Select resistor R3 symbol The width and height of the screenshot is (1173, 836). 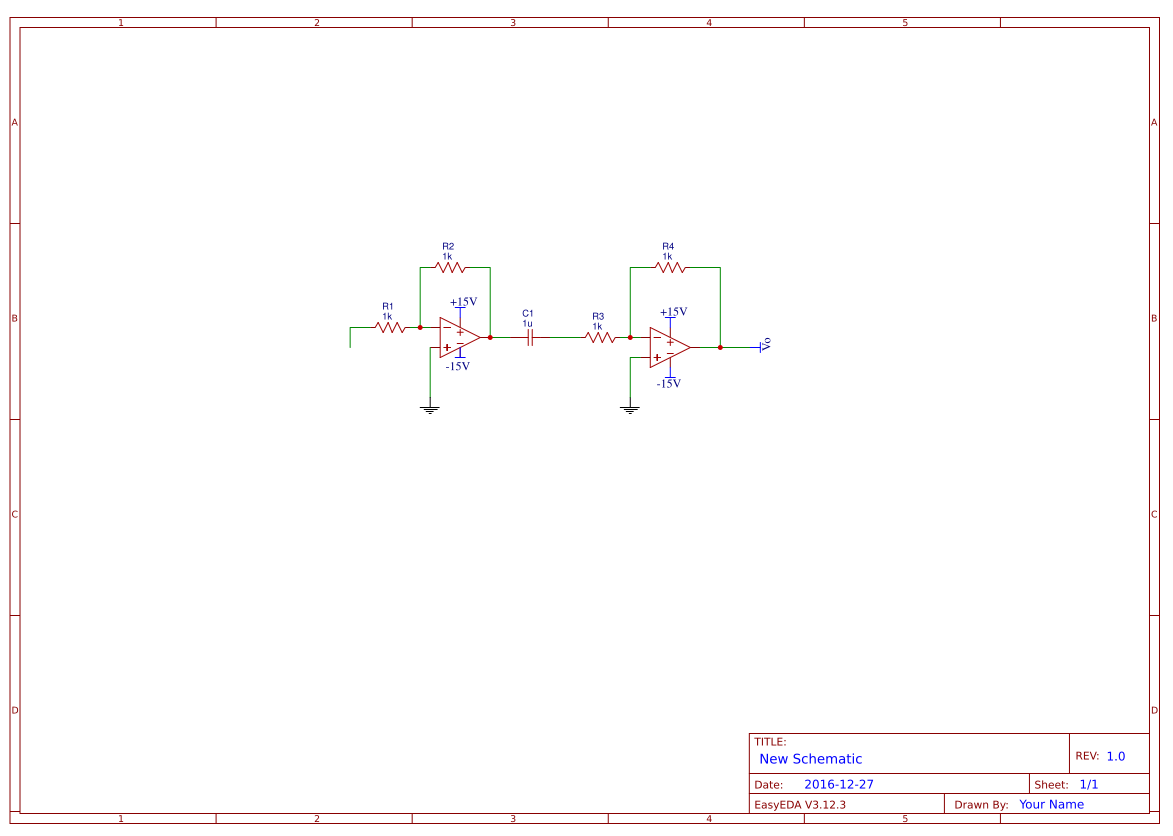600,338
